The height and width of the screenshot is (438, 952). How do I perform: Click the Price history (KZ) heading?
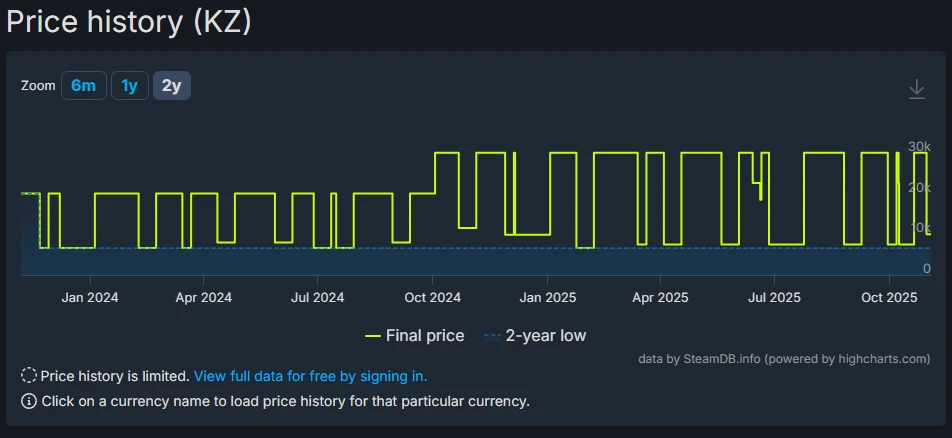[129, 20]
